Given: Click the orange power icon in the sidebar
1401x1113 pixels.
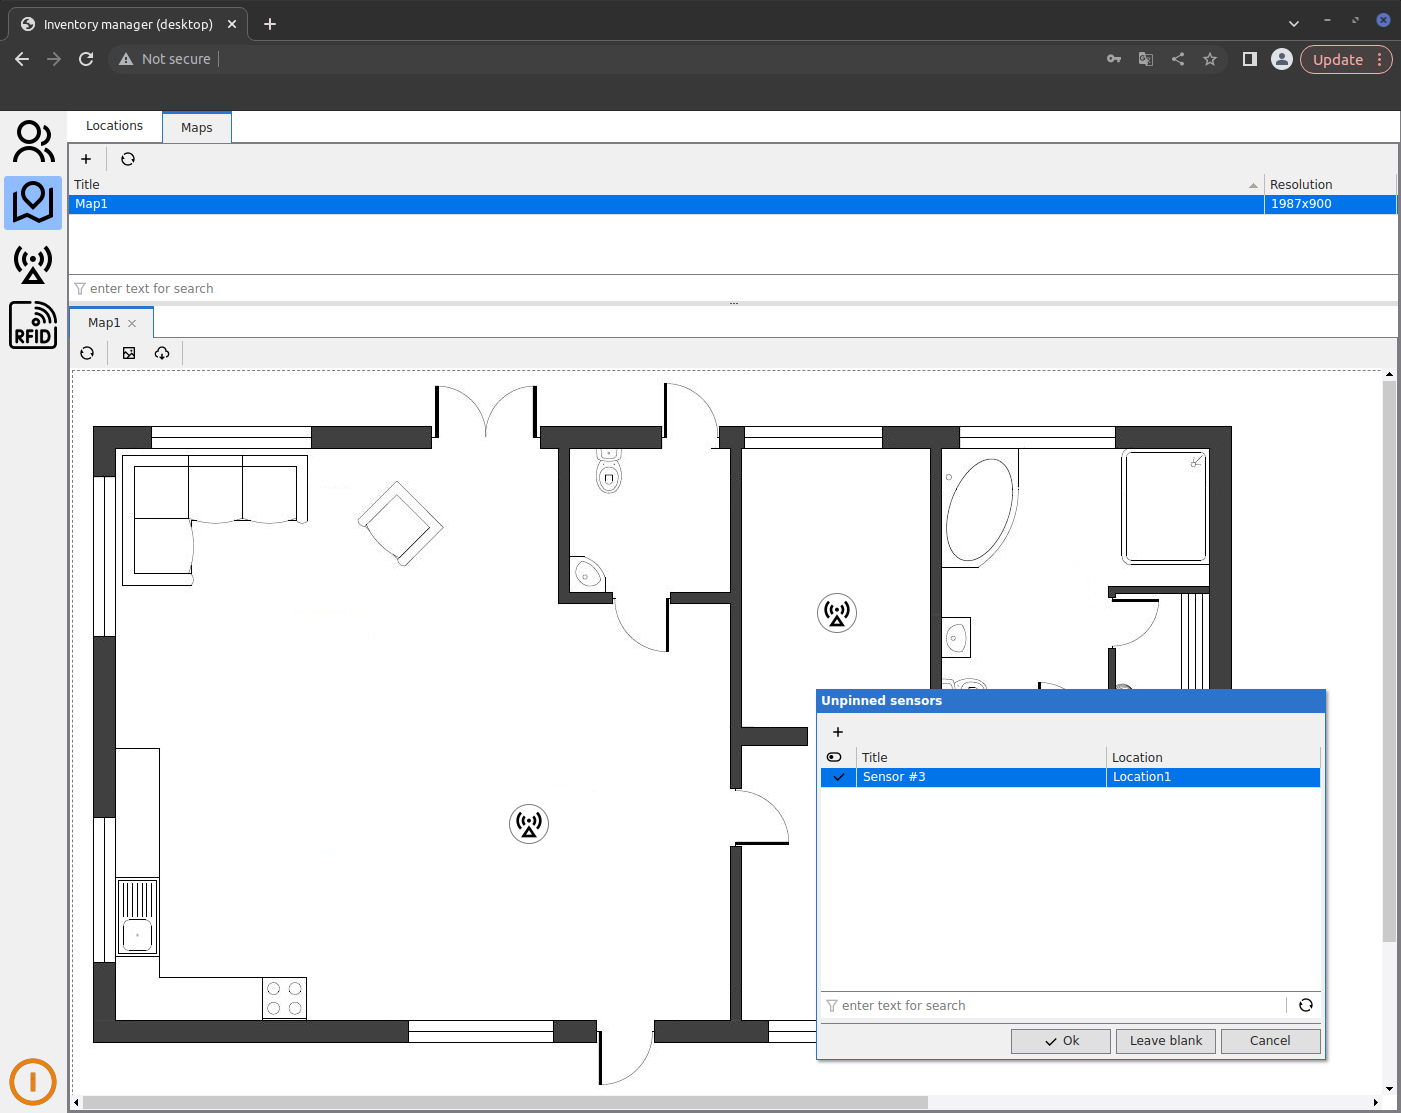Looking at the screenshot, I should coord(33,1082).
